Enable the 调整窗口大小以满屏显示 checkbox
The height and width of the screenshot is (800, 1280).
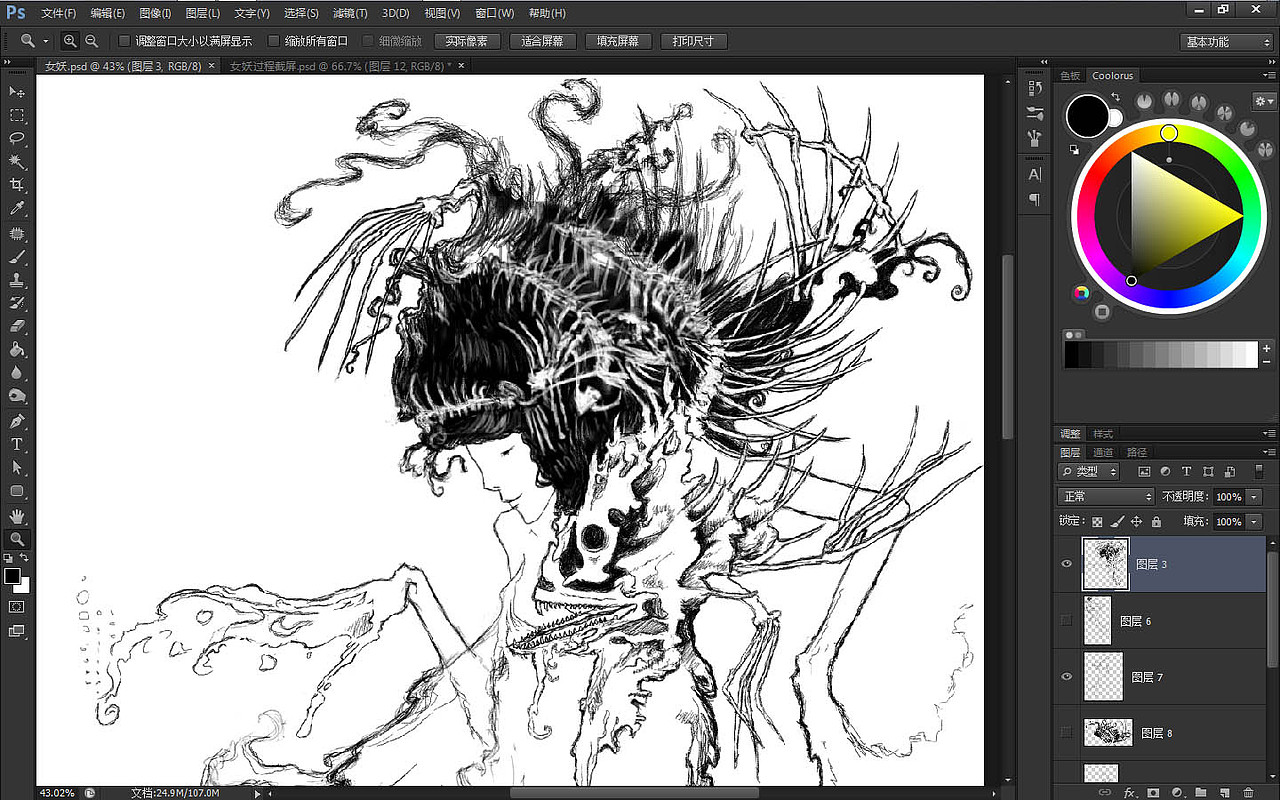[x=125, y=41]
